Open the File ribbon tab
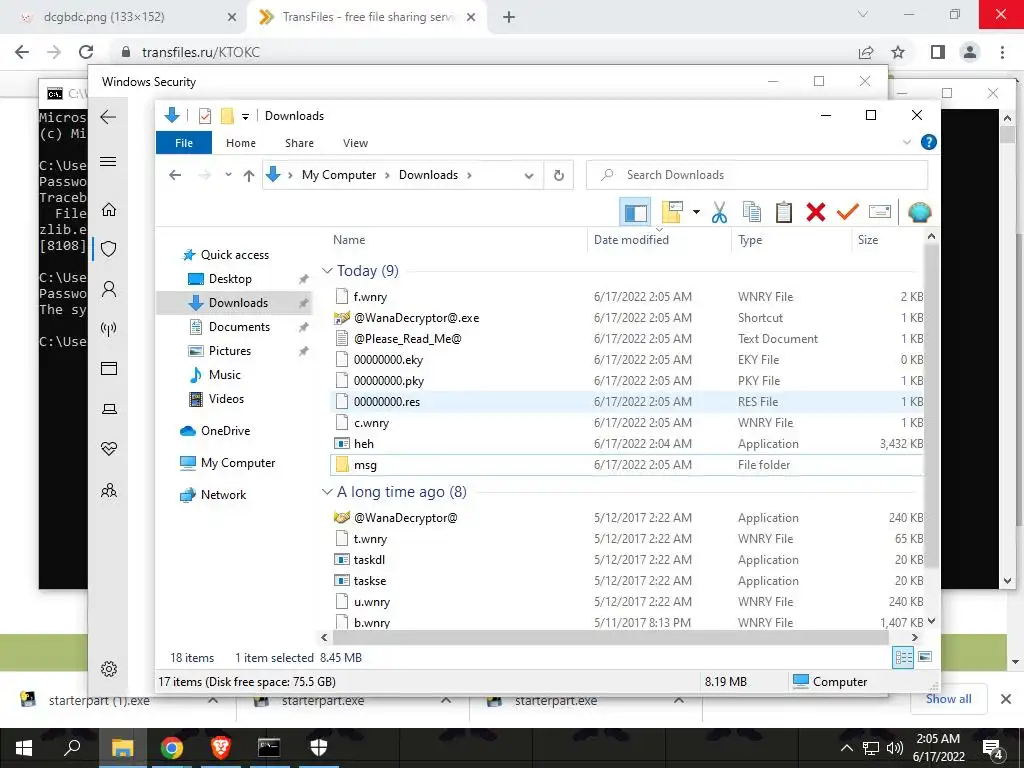This screenshot has width=1024, height=768. coord(184,143)
